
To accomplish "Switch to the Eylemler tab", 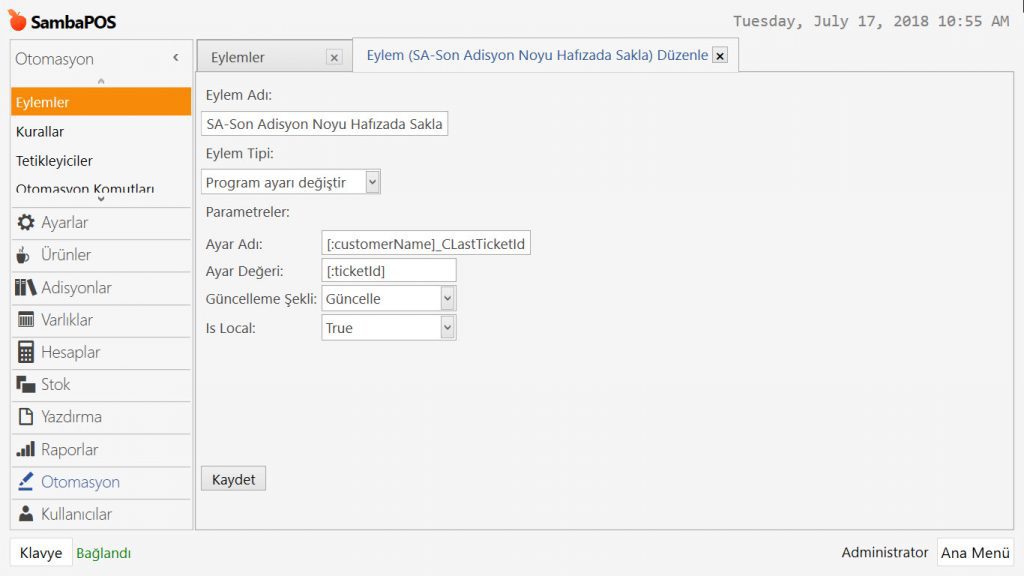I will [238, 58].
